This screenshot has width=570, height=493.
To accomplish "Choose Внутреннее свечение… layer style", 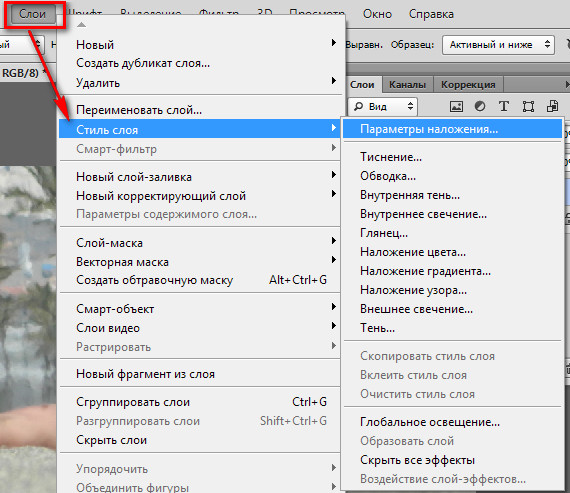I will click(x=453, y=214).
